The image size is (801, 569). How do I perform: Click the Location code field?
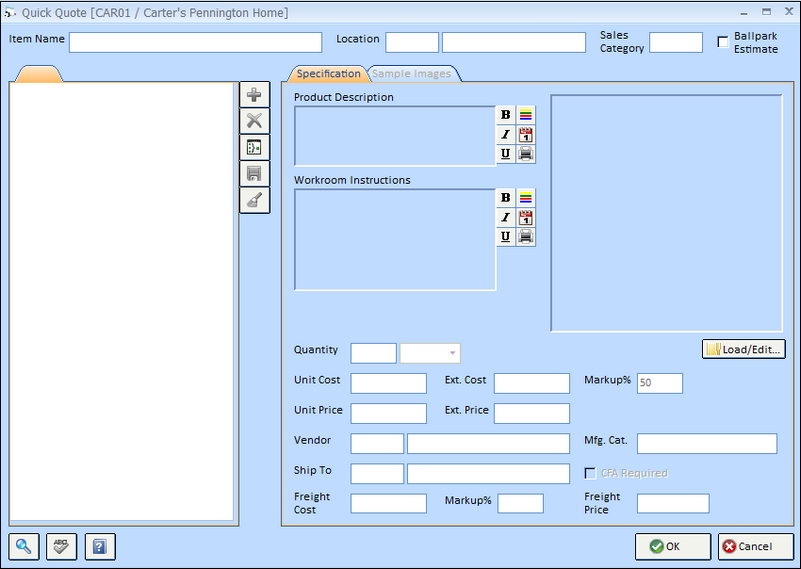(412, 42)
